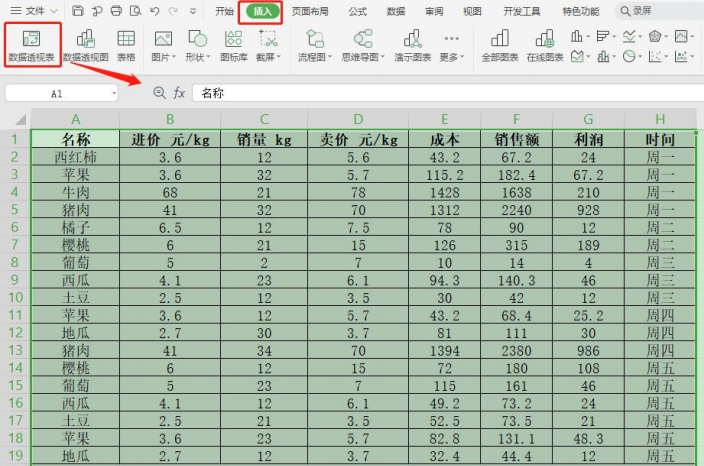This screenshot has height=466, width=704.
Task: Open the 开发工具 tab
Action: coord(522,11)
